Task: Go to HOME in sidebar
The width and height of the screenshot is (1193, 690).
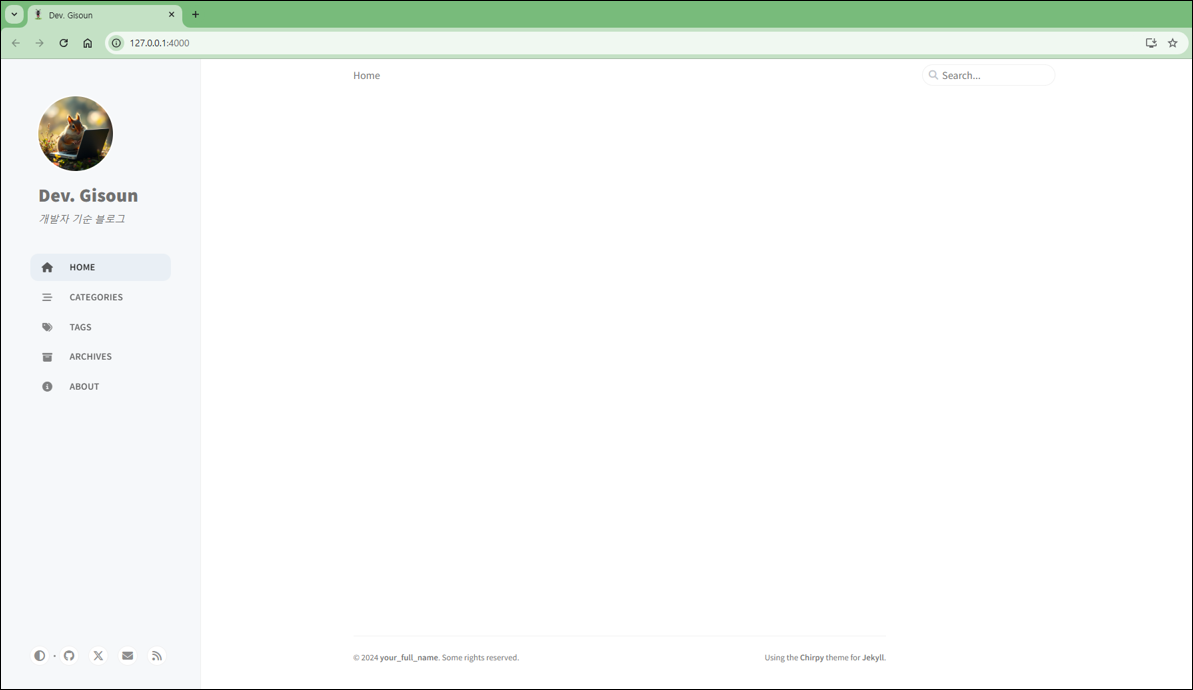Action: pyautogui.click(x=82, y=267)
